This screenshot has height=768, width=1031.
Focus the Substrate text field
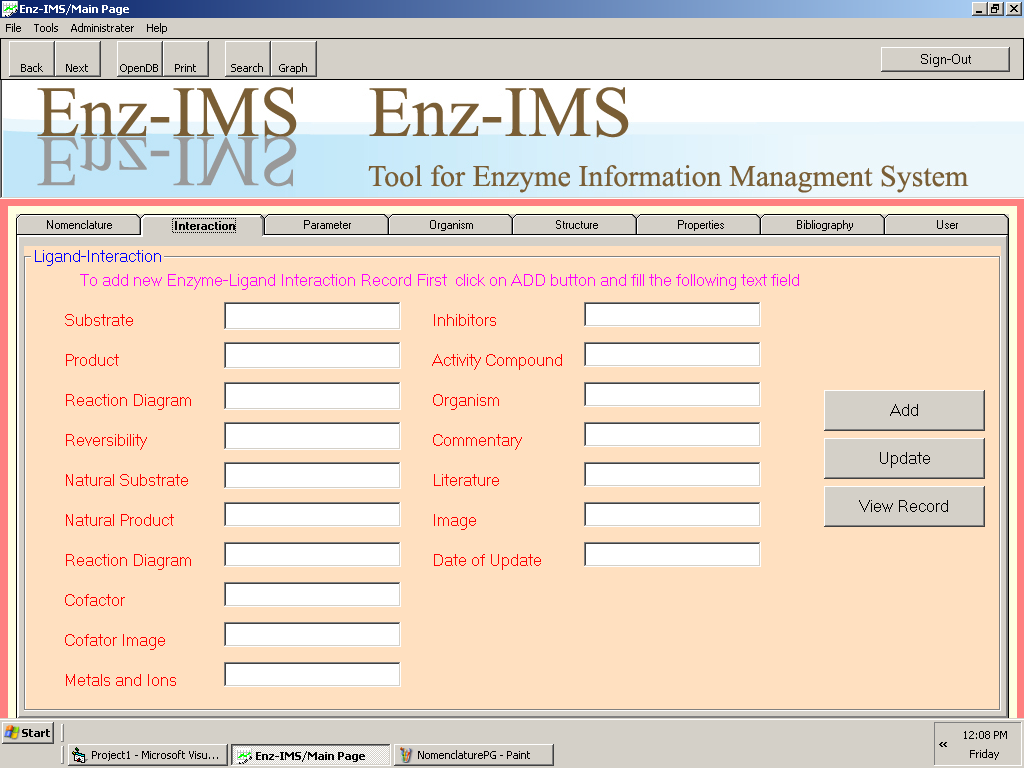coord(312,316)
